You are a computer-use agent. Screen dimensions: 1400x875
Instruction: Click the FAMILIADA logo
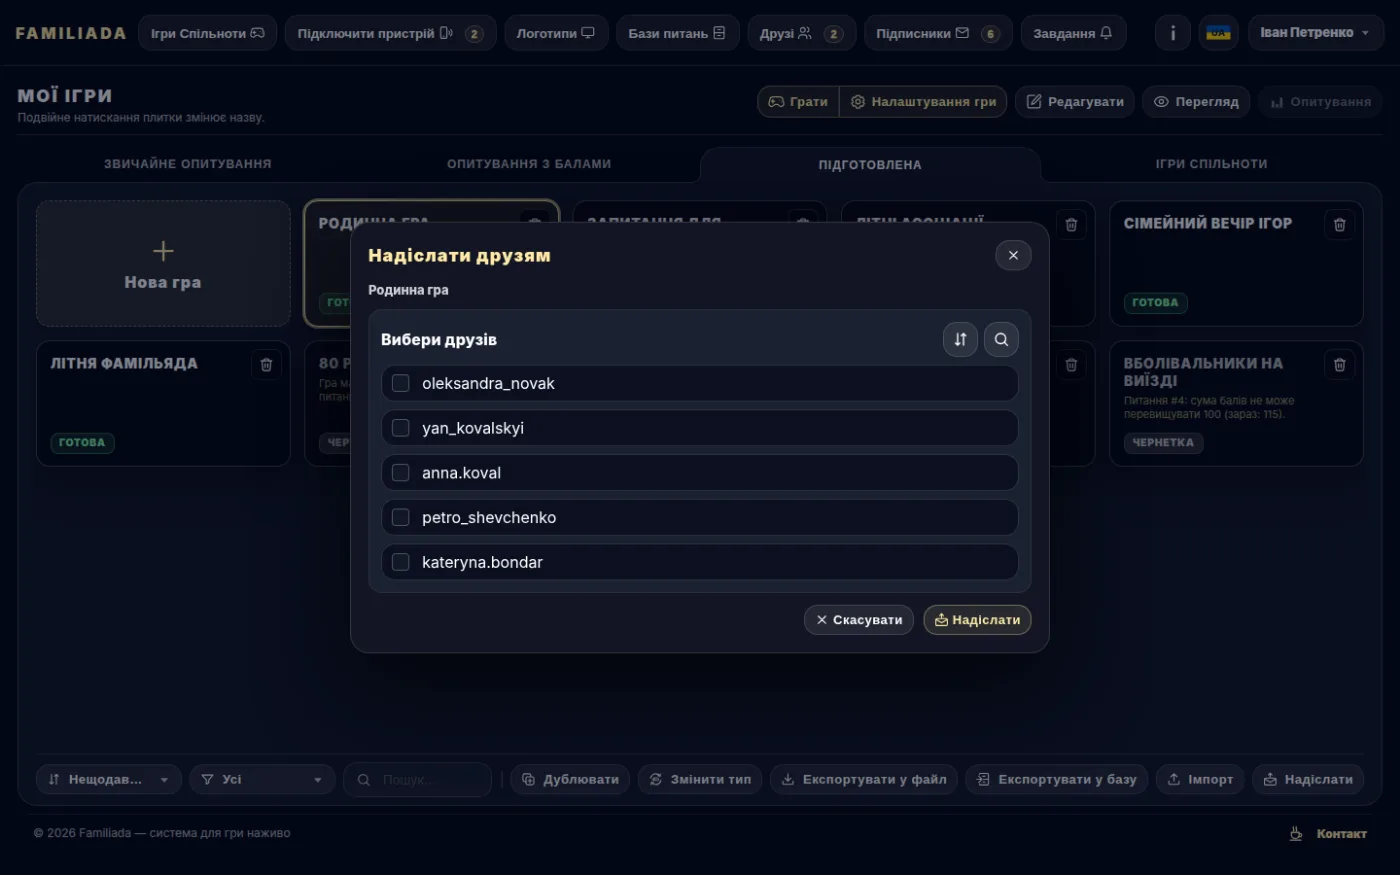coord(71,33)
